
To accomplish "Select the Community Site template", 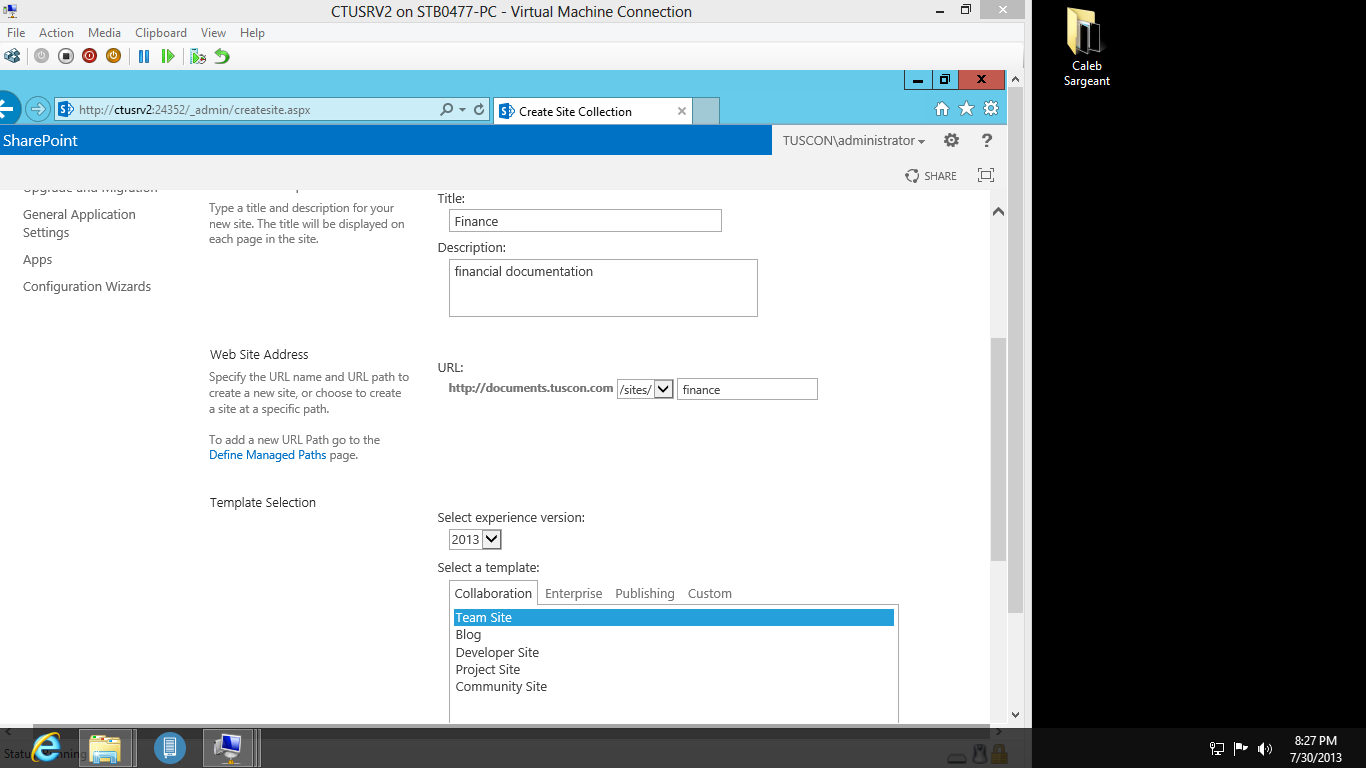I will (673, 687).
